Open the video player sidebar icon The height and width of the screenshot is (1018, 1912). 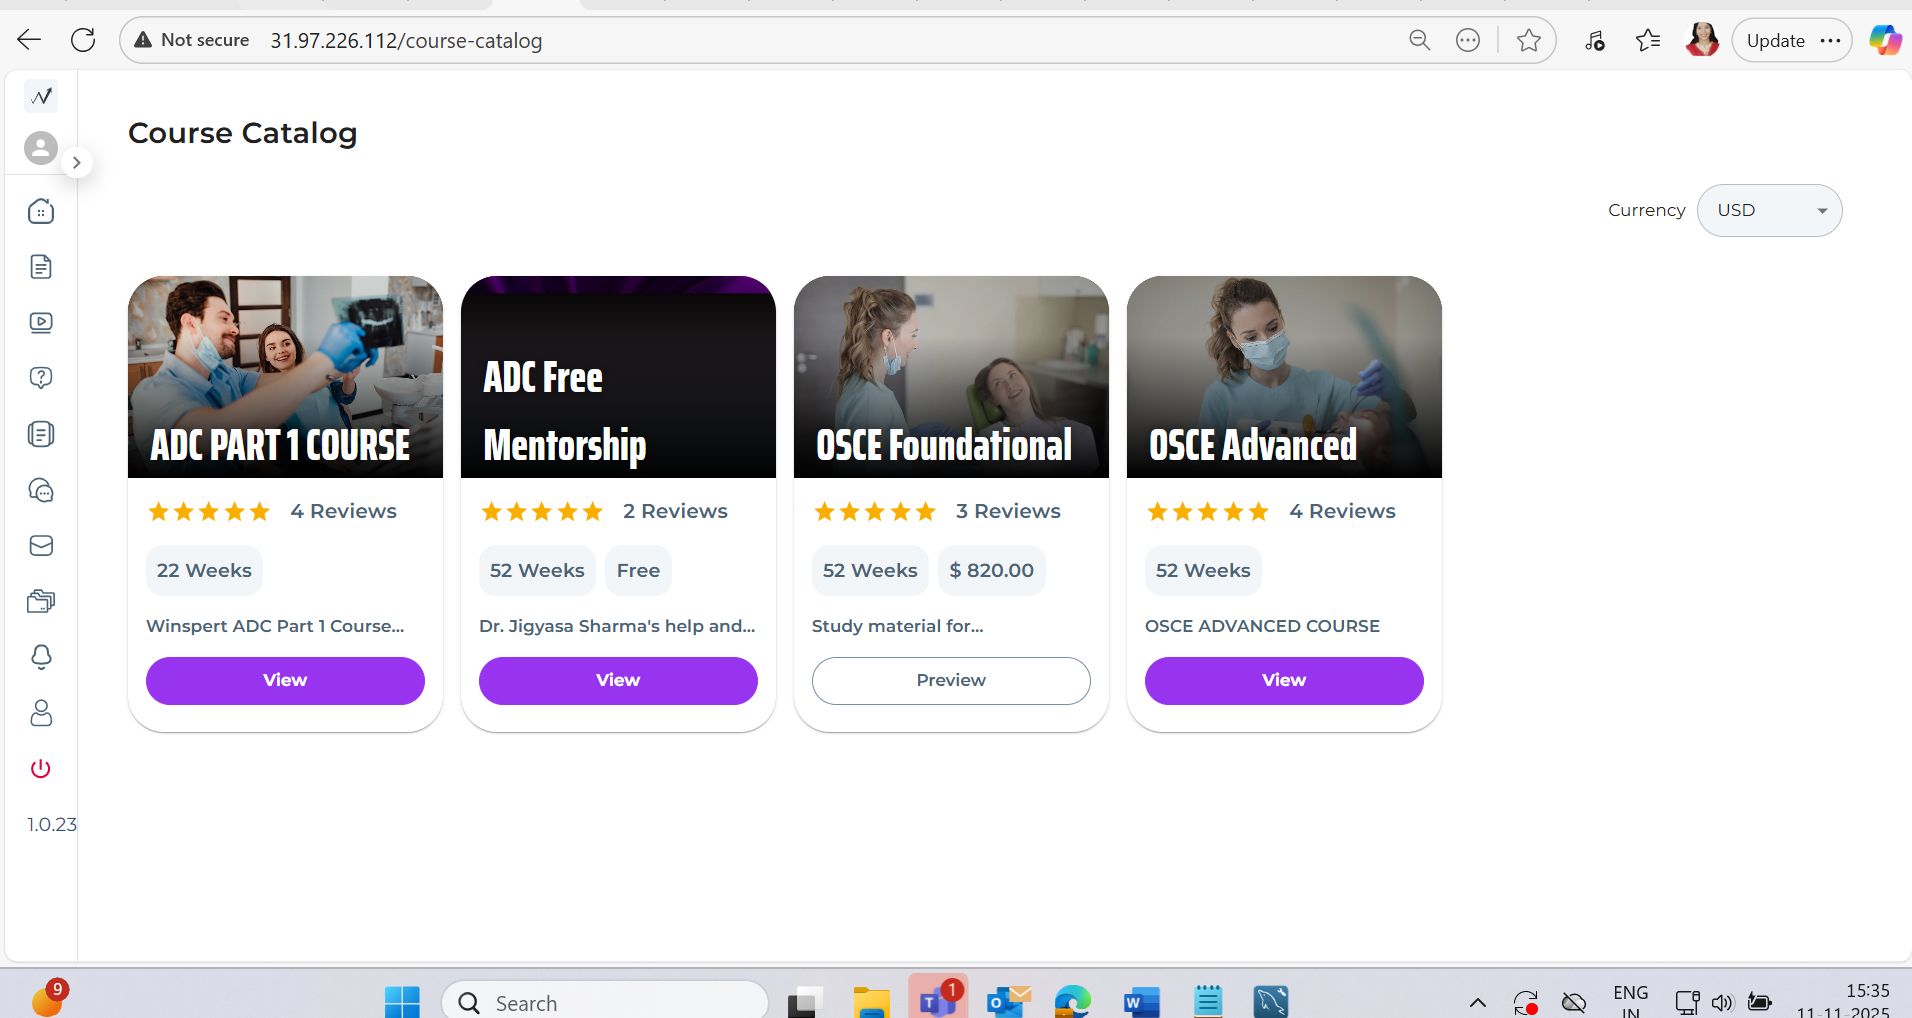[41, 322]
